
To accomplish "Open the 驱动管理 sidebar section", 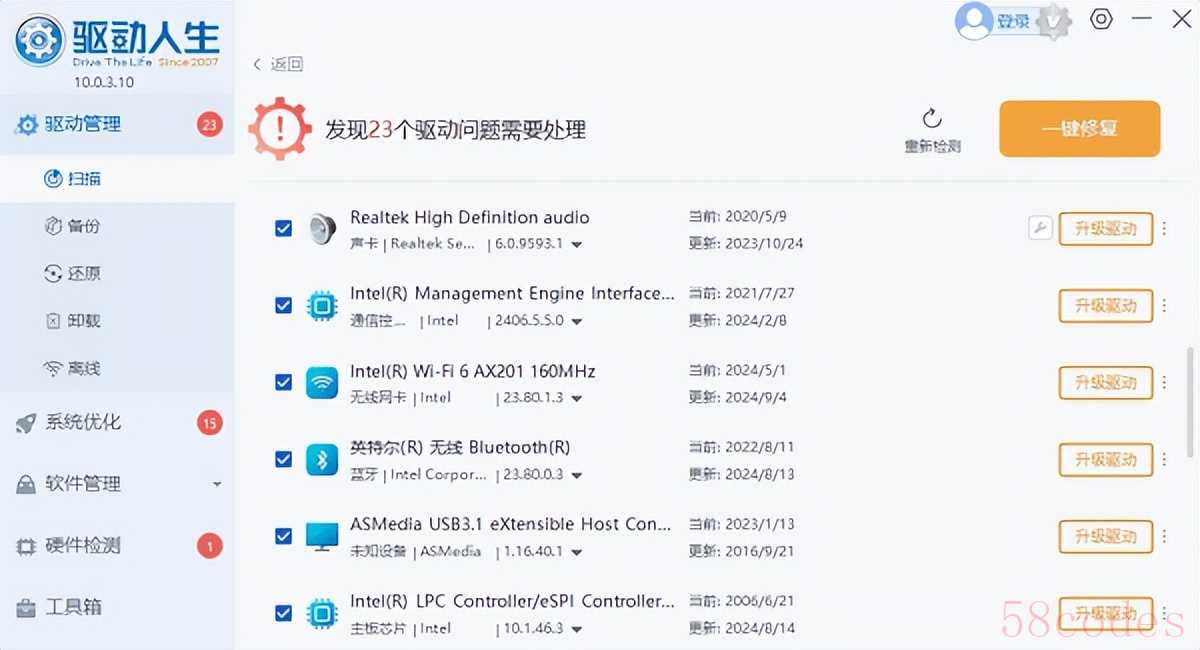I will click(x=117, y=125).
